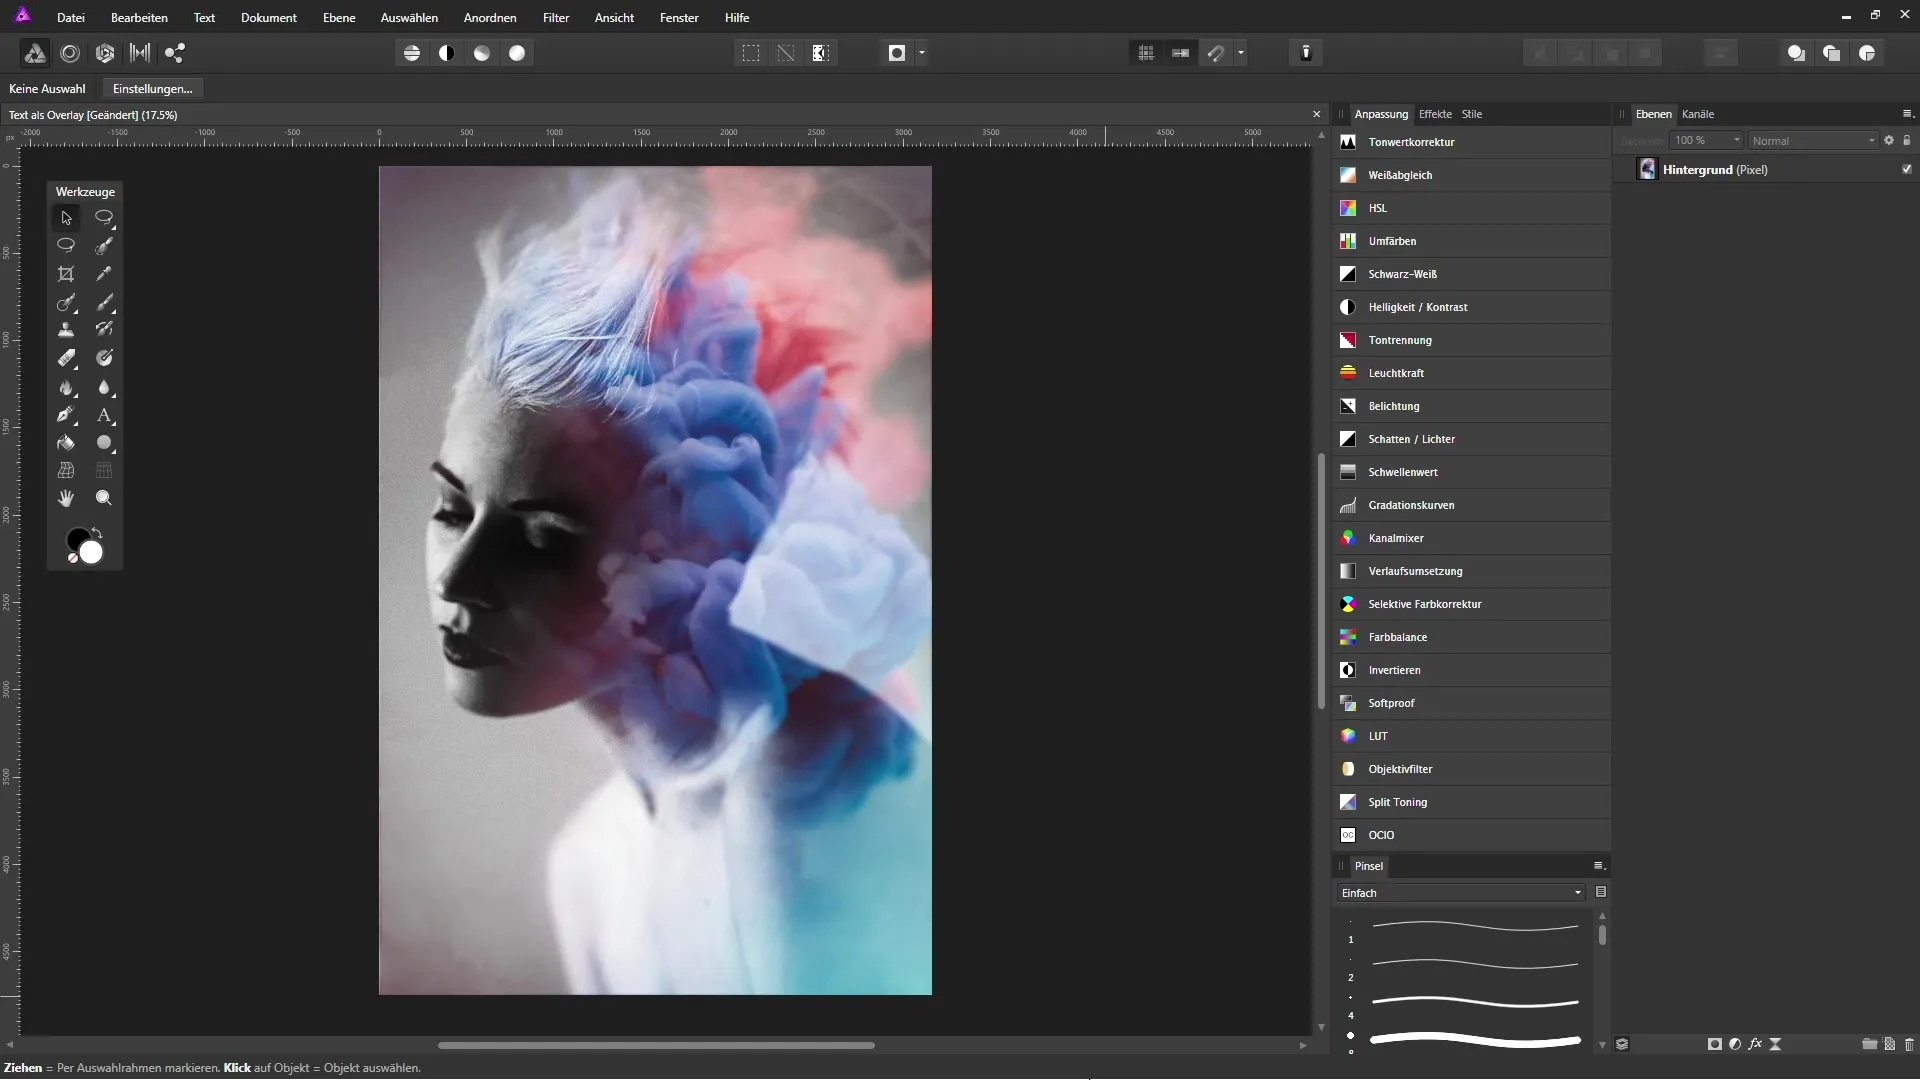Select the Mesh Warp tool

pos(66,470)
